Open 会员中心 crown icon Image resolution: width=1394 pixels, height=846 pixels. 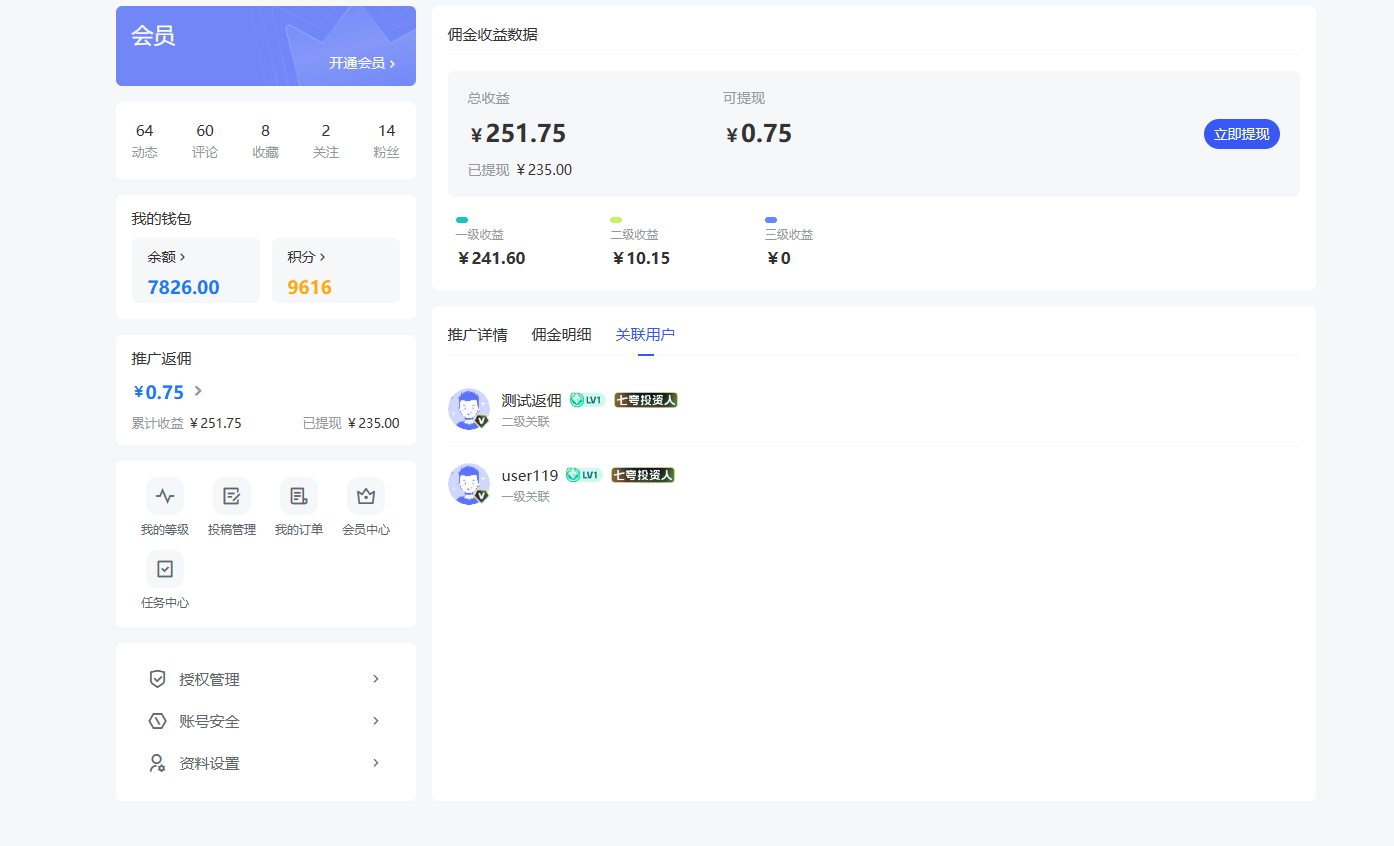pos(366,496)
